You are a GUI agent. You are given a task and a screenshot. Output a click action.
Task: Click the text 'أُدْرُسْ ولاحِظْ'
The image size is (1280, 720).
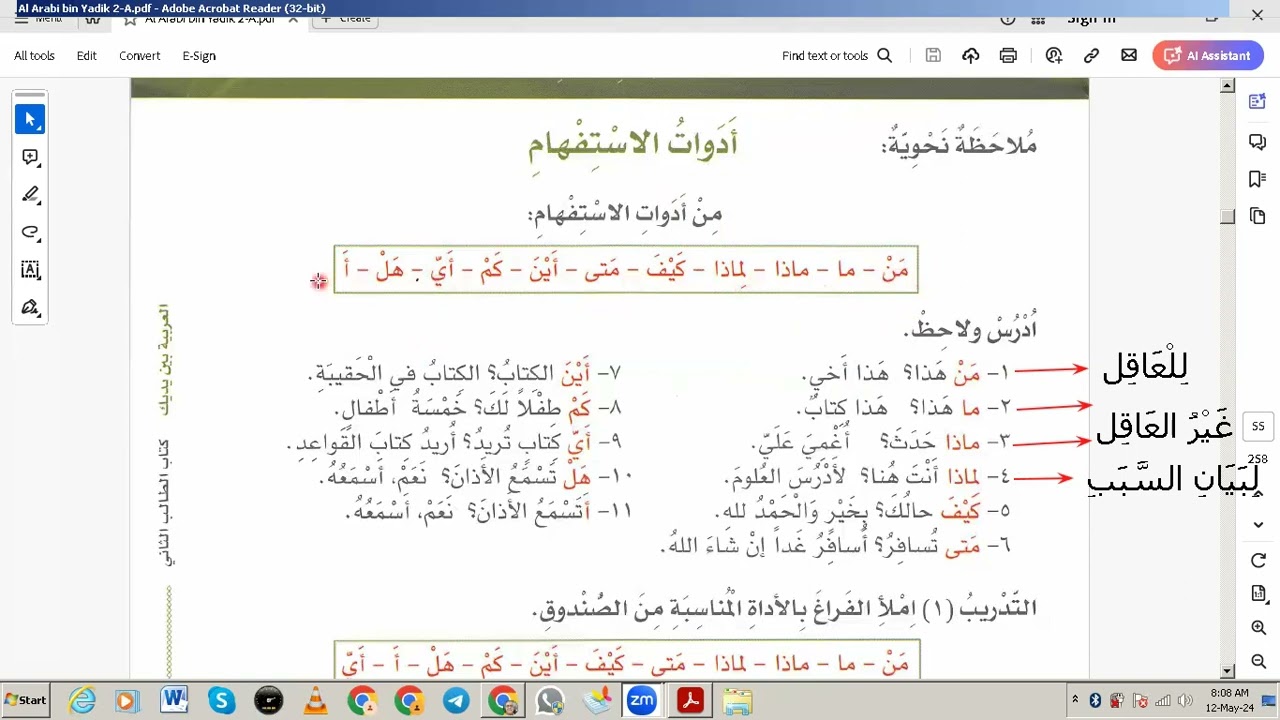coord(971,327)
